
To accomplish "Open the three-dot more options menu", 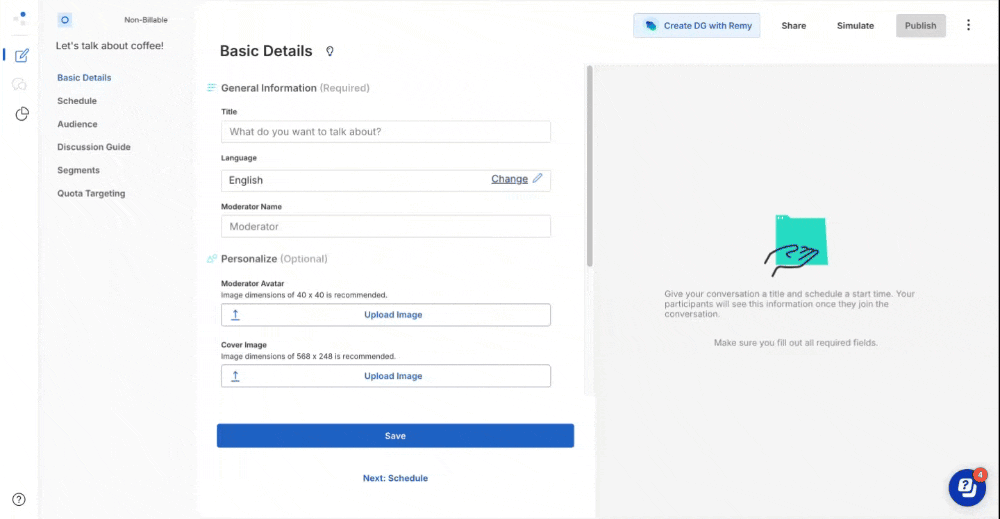I will [968, 25].
